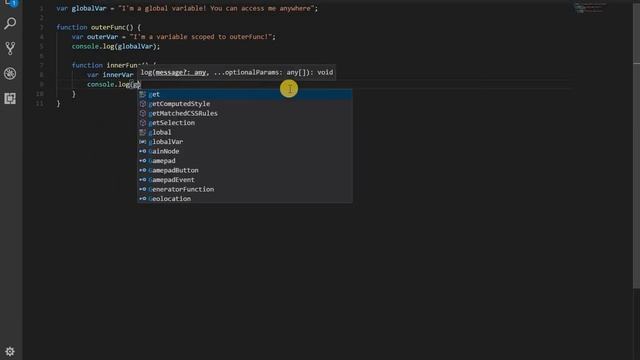This screenshot has width=640, height=360.
Task: Click the interface icon beside Geolocation
Action: [x=142, y=199]
